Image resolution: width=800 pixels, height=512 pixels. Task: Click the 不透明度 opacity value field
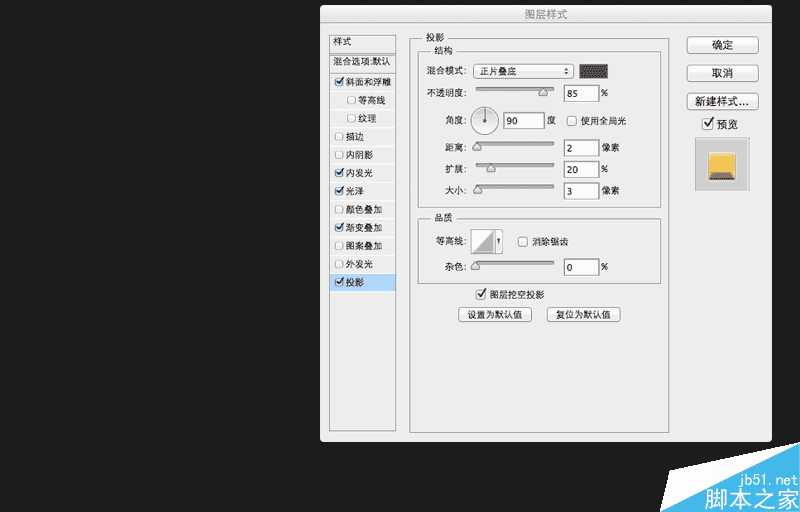(580, 93)
